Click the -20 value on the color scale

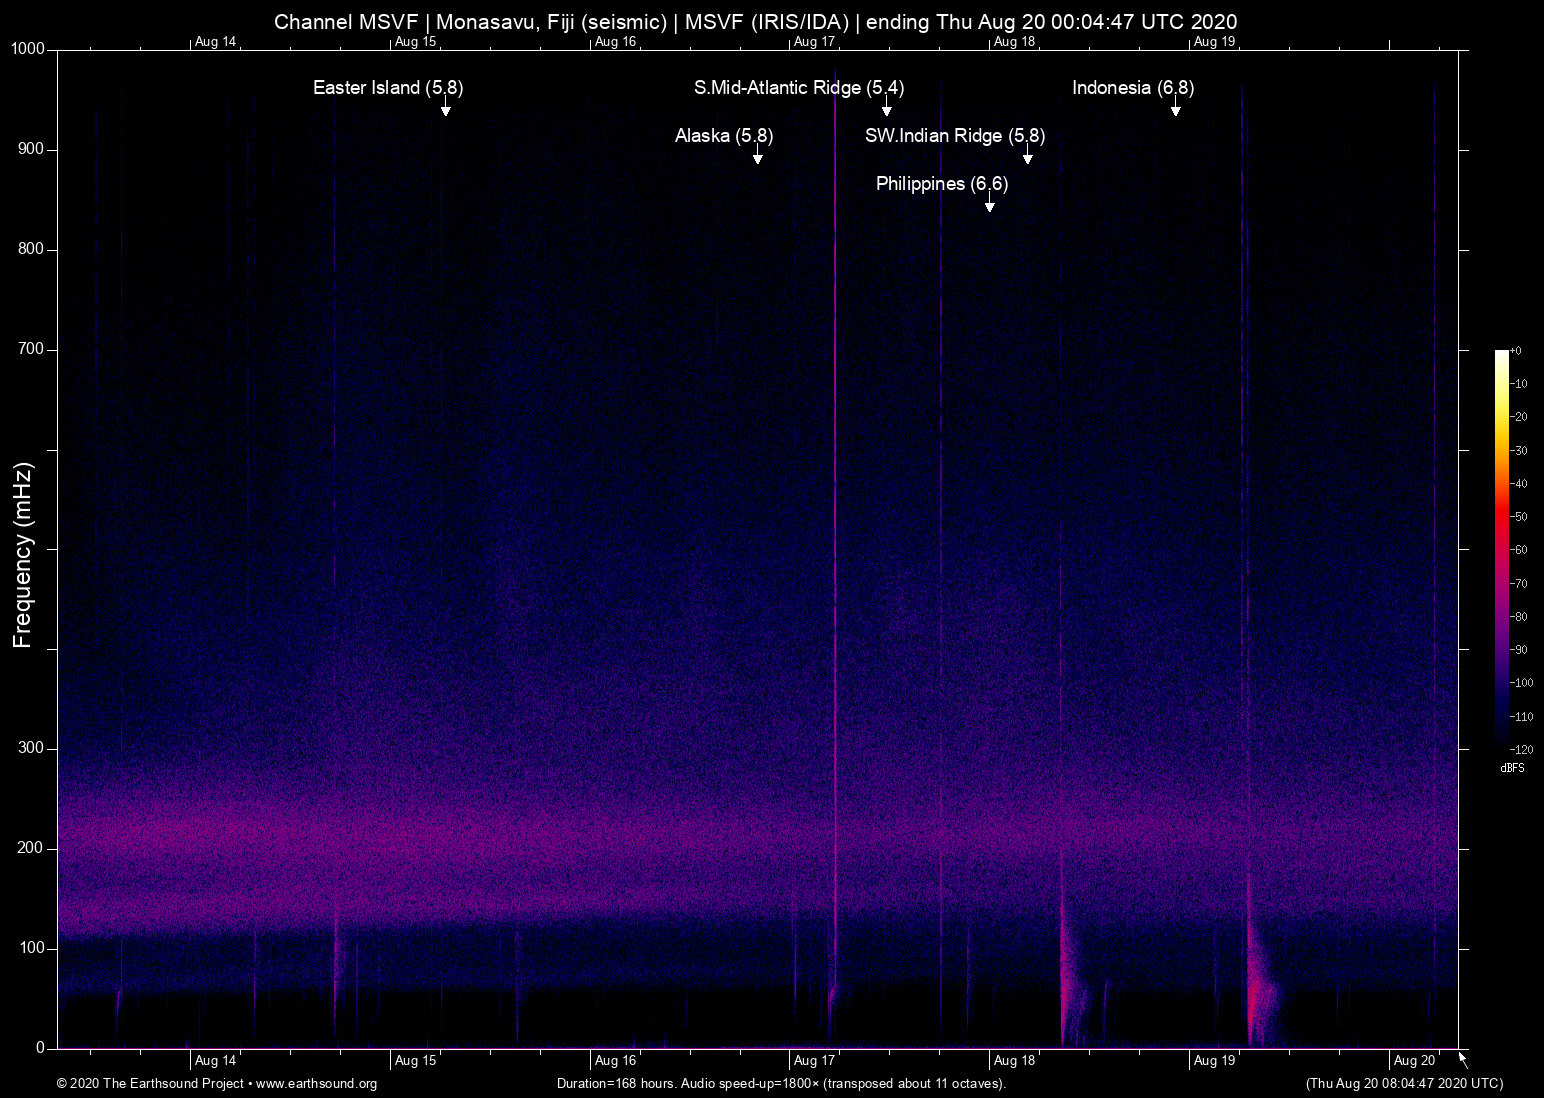1519,417
